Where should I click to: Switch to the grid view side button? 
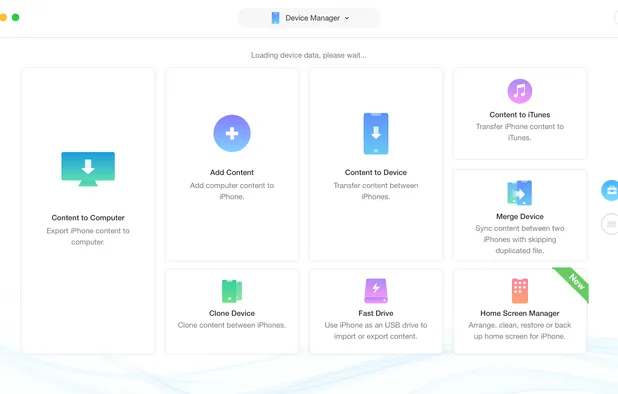tap(610, 224)
